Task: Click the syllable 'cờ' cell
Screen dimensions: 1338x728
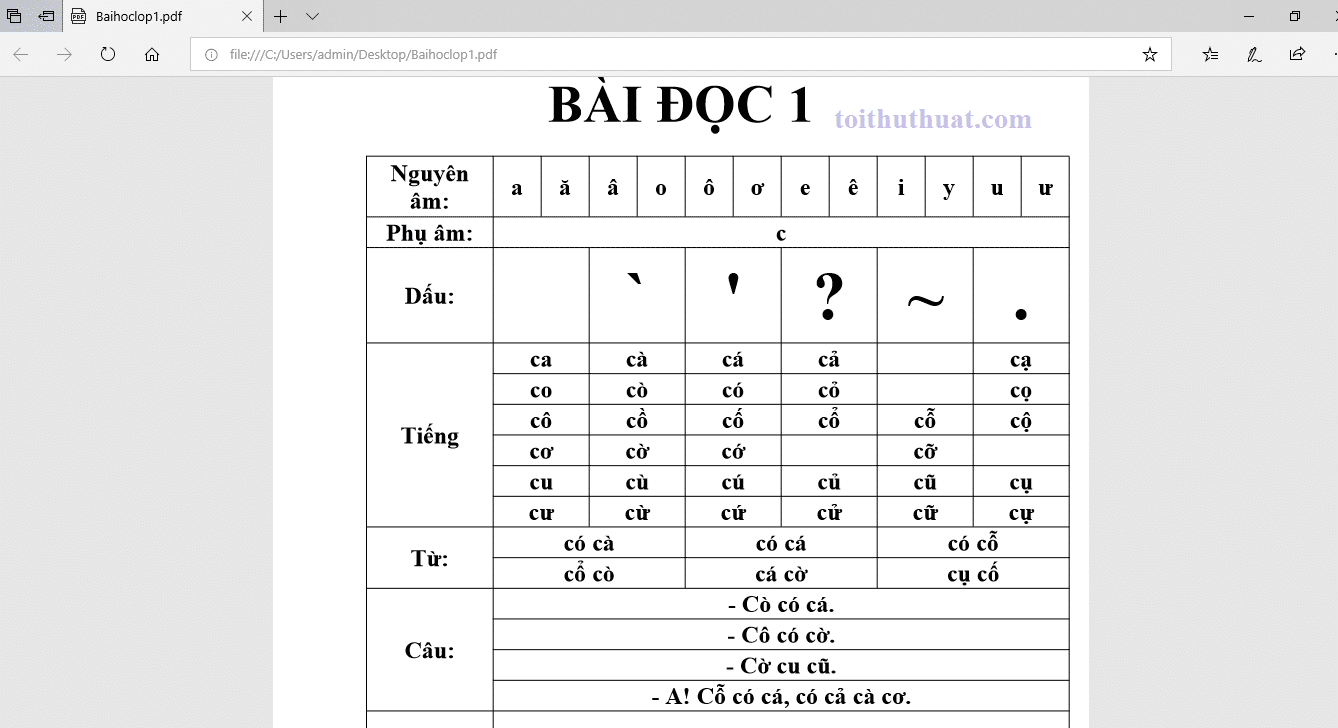Action: [x=637, y=451]
